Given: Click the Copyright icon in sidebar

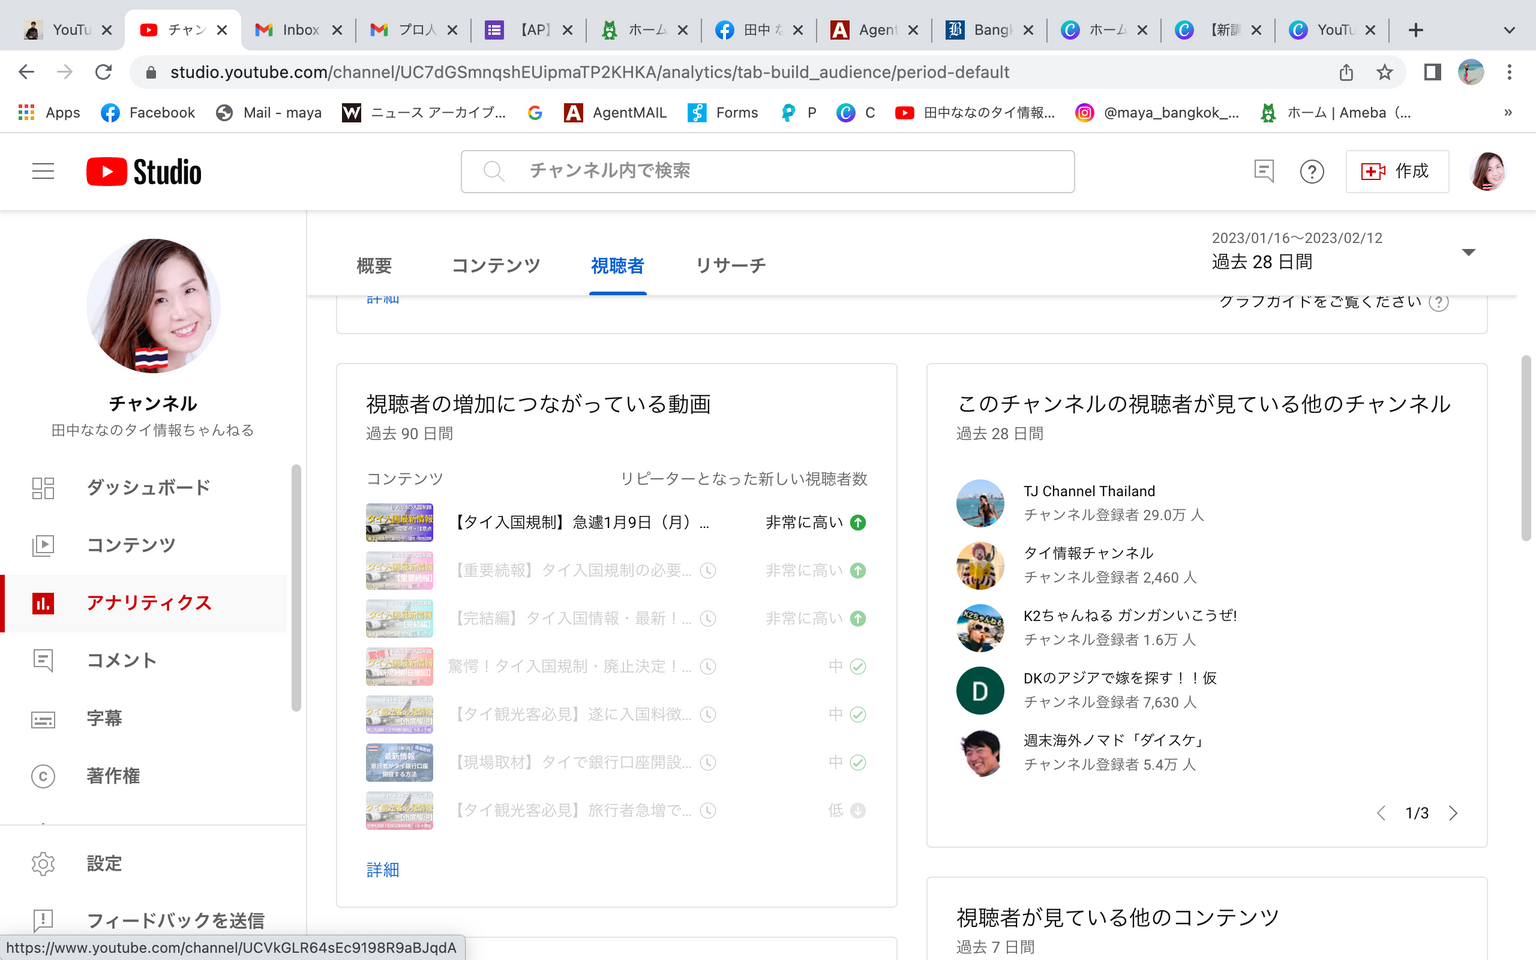Looking at the screenshot, I should 43,776.
